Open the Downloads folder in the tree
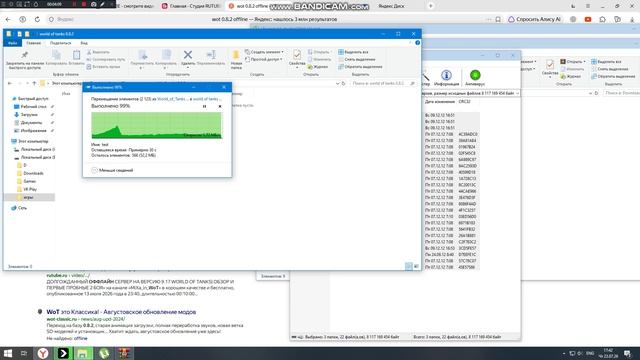Viewport: 640px width, 360px height. click(x=33, y=173)
